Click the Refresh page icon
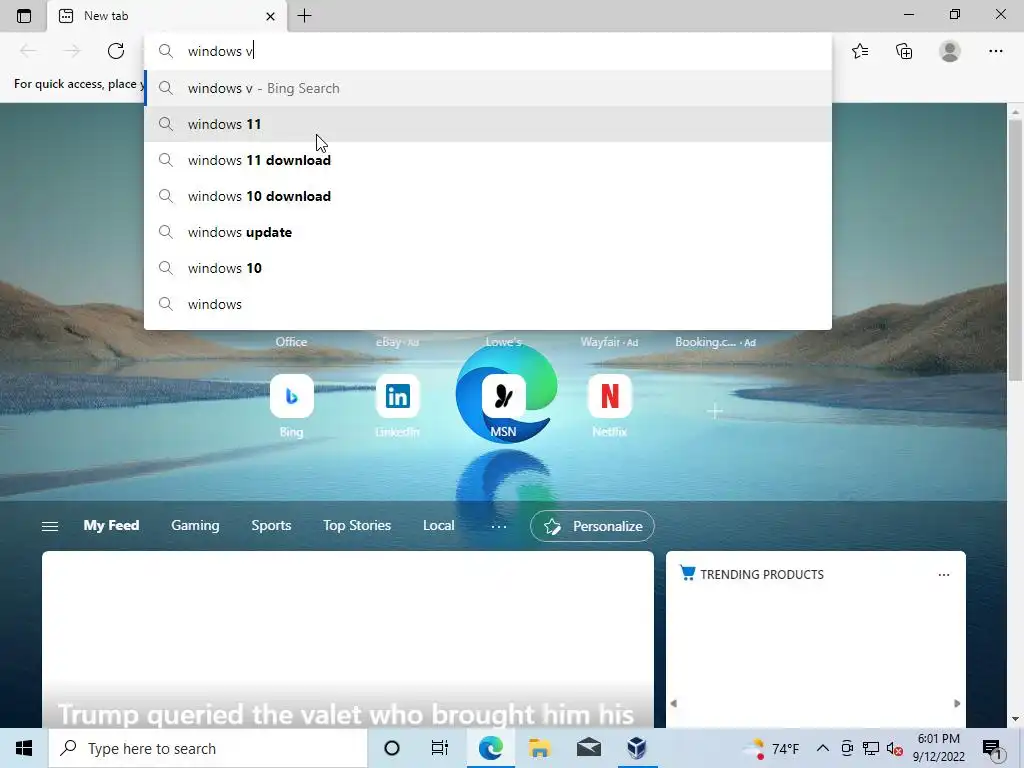This screenshot has width=1024, height=768. (116, 51)
